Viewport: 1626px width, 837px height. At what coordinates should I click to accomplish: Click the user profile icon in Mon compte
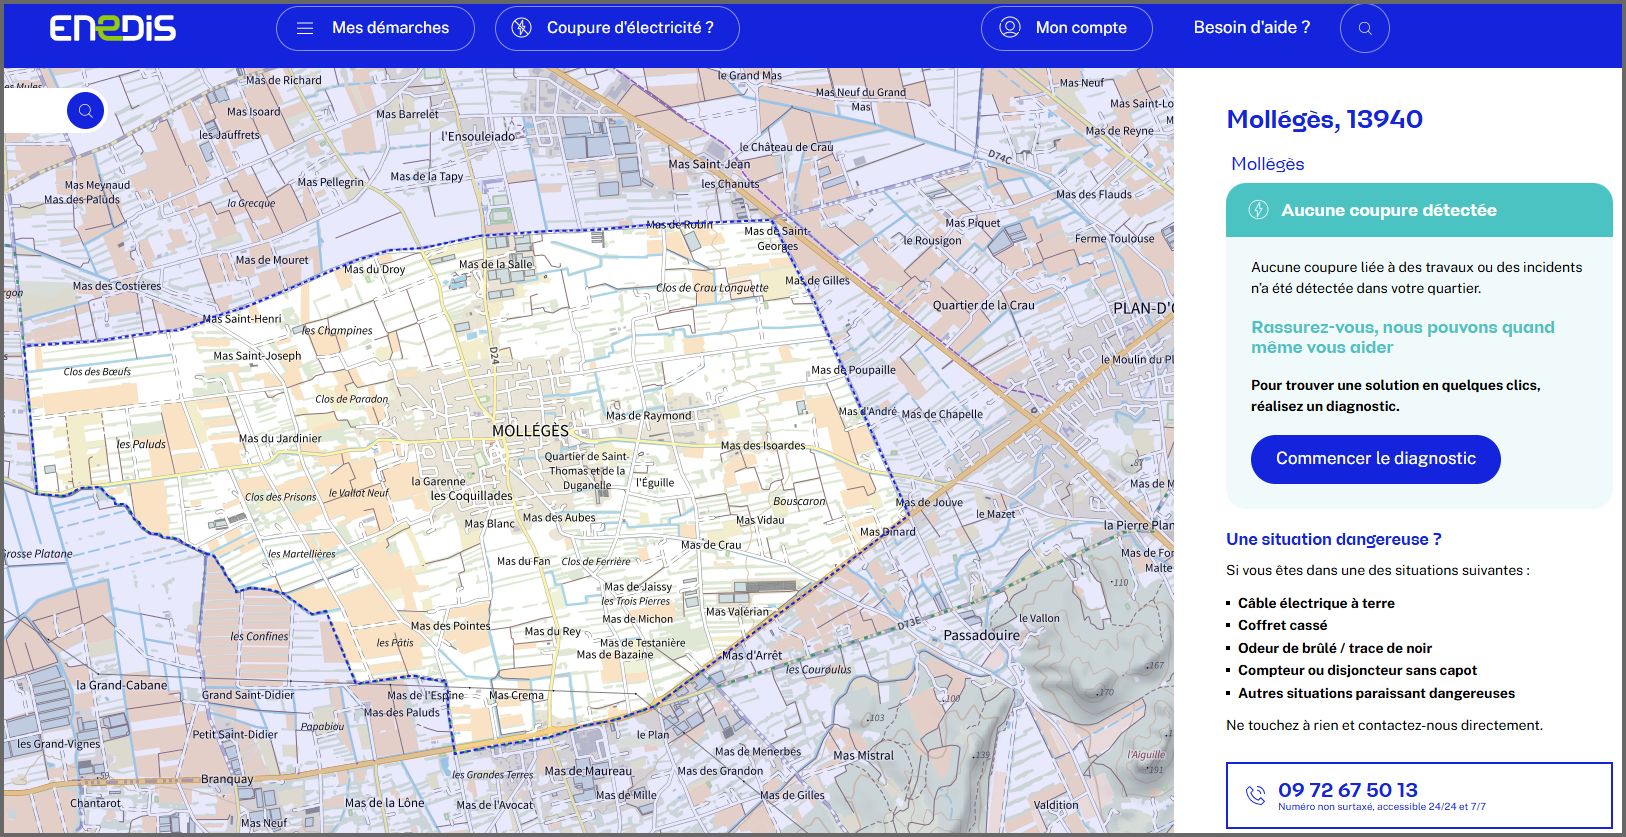(1010, 28)
